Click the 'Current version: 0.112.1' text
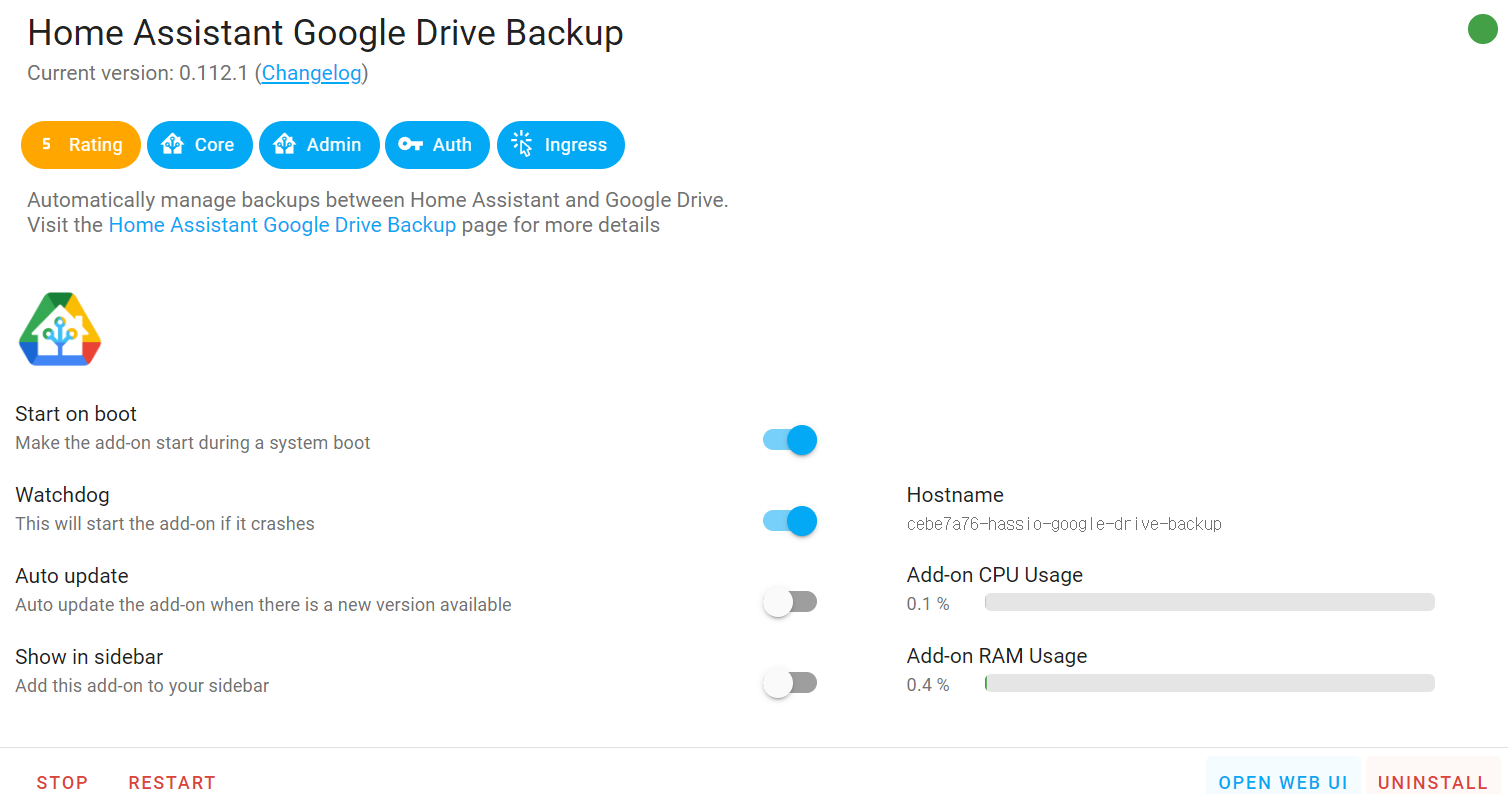The height and width of the screenshot is (794, 1508). [x=137, y=73]
